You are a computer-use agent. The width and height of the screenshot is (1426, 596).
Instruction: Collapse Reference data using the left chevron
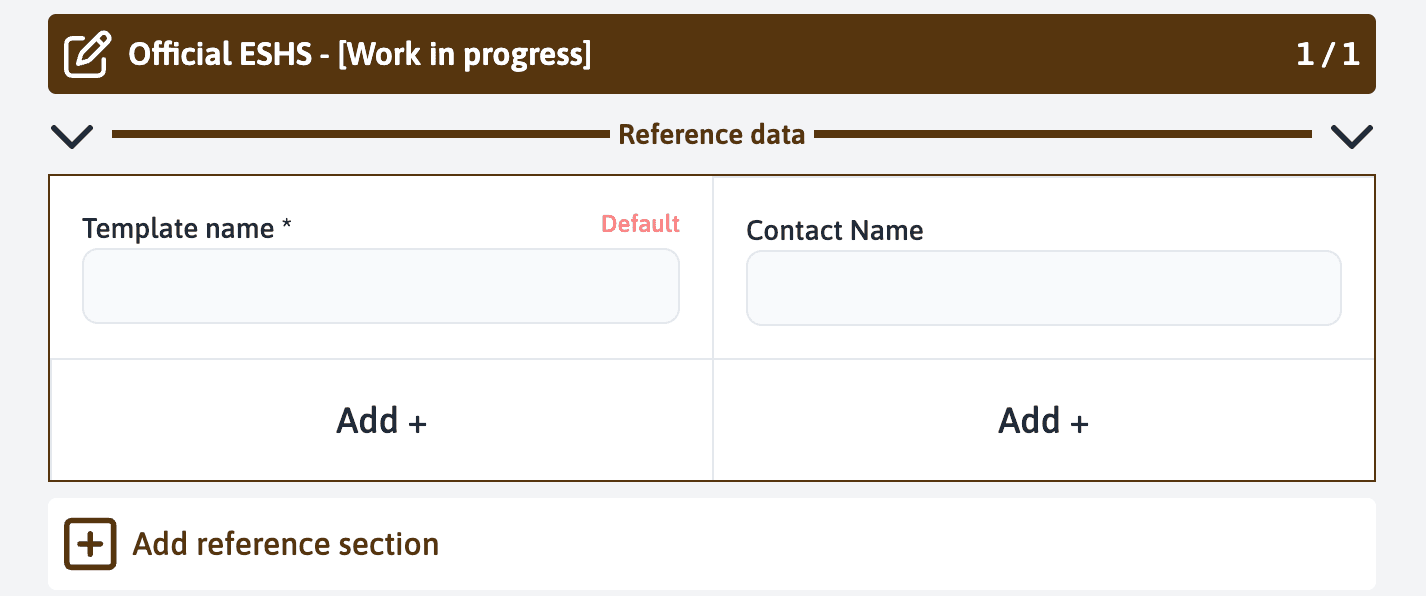point(72,136)
